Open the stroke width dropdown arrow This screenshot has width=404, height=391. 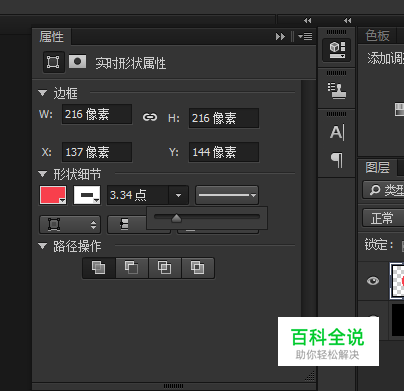(x=178, y=195)
